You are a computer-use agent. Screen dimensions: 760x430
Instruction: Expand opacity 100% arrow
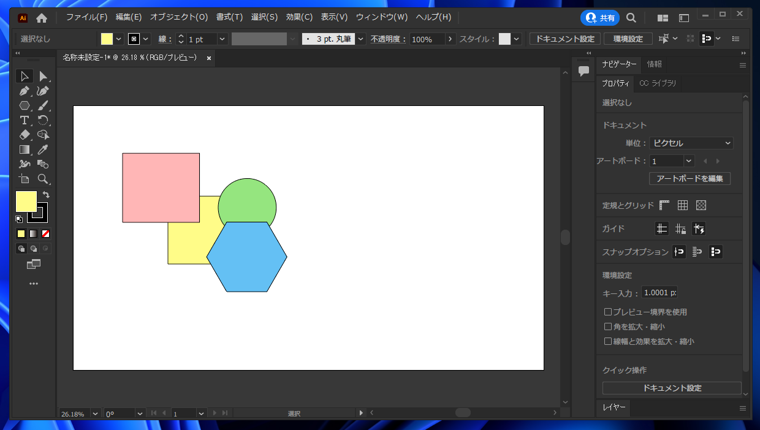pyautogui.click(x=450, y=39)
